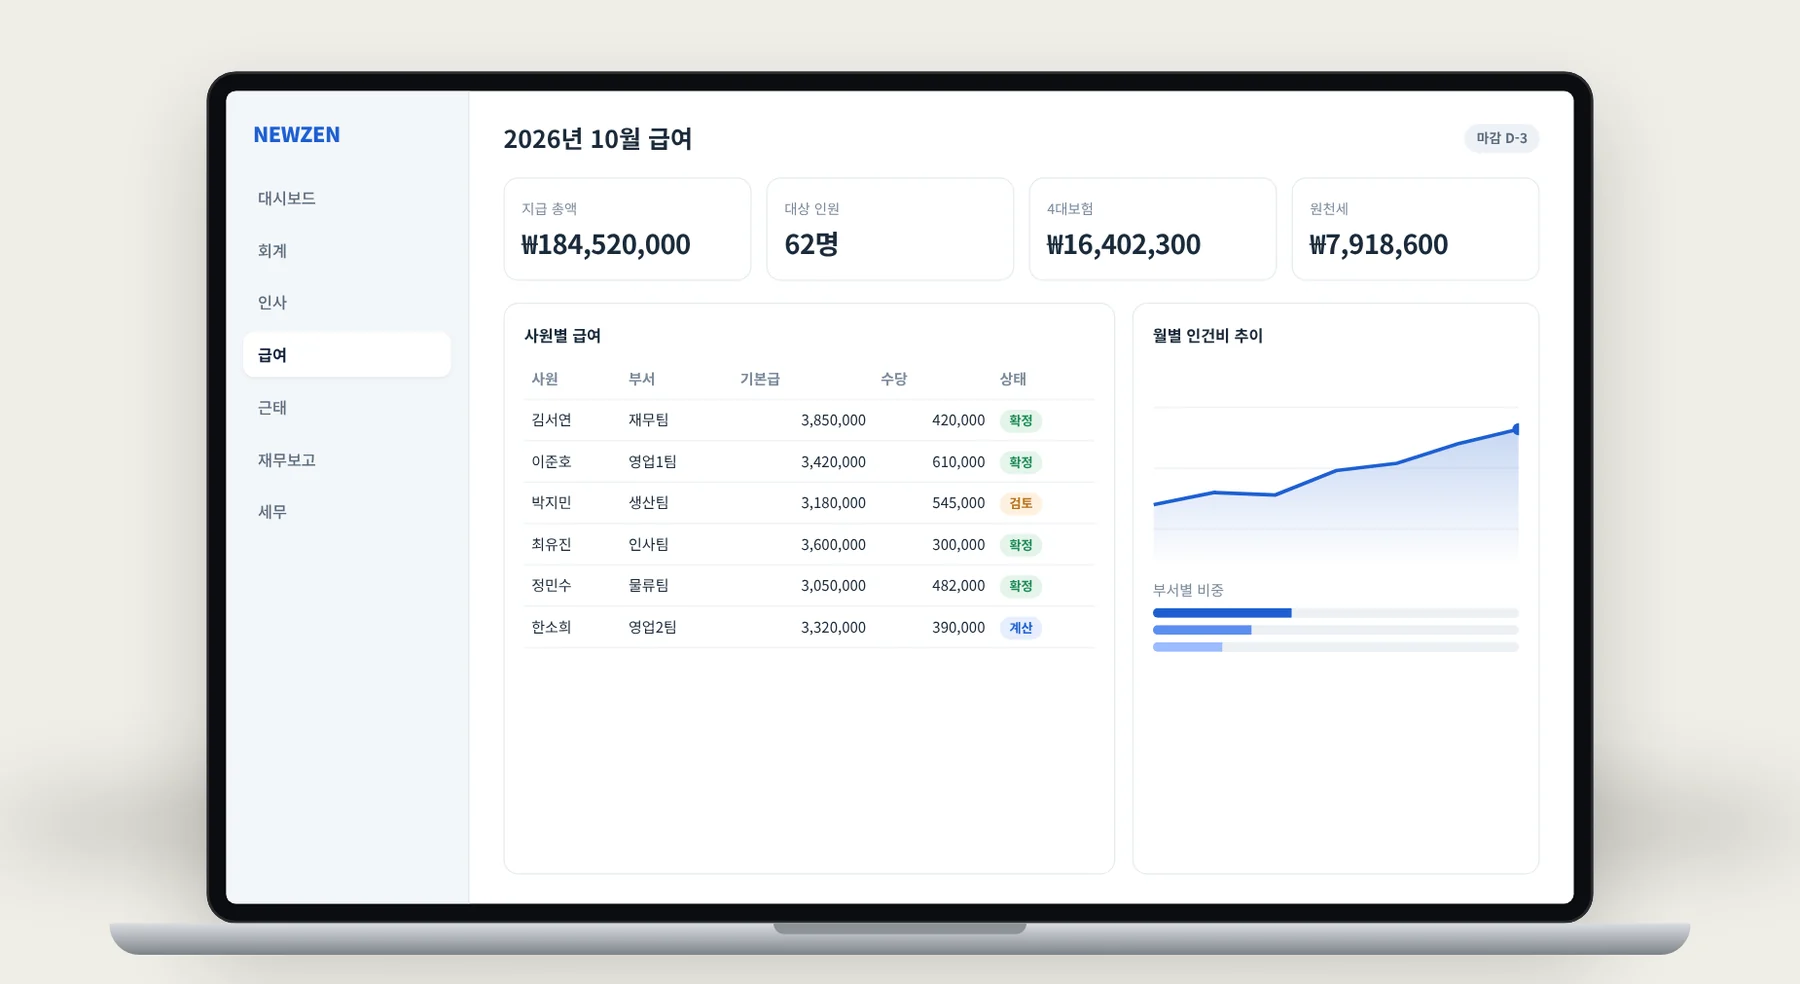
Task: Sort by the 수당 column header
Action: [893, 379]
